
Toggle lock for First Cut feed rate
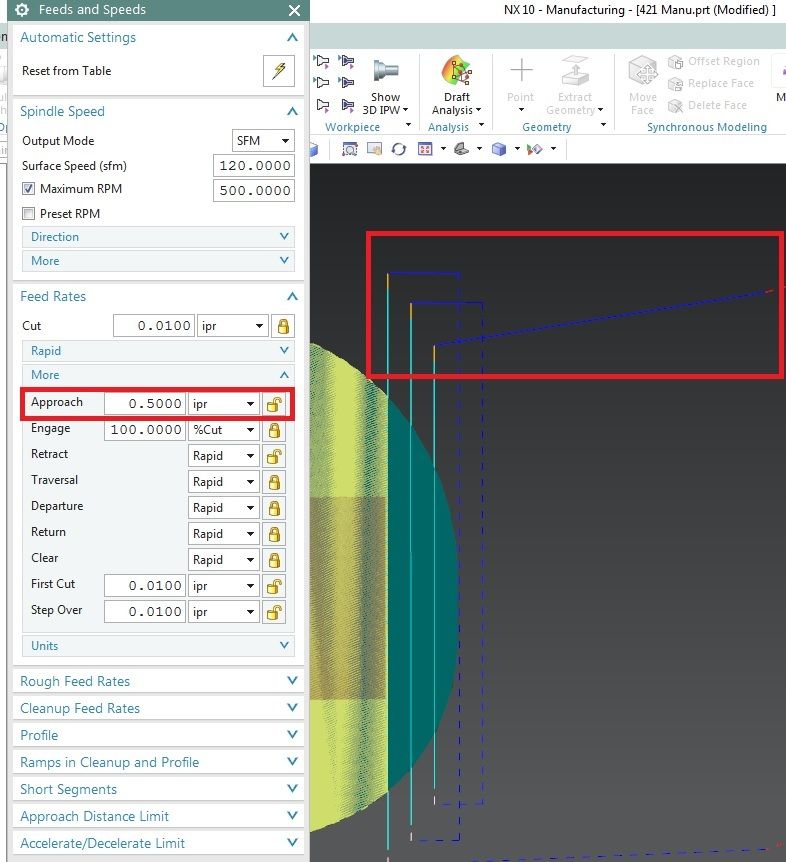coord(274,586)
